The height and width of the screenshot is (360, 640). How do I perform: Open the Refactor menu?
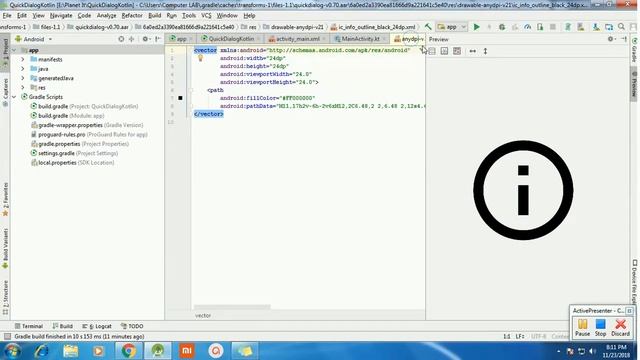[132, 16]
